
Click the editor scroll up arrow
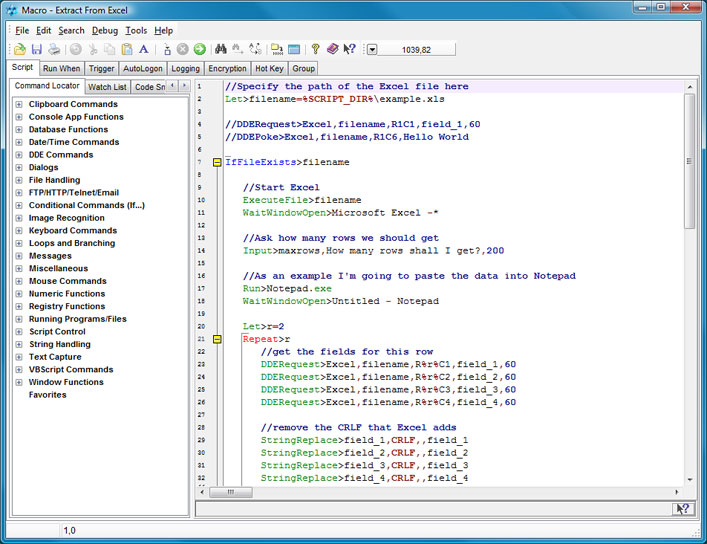[690, 87]
